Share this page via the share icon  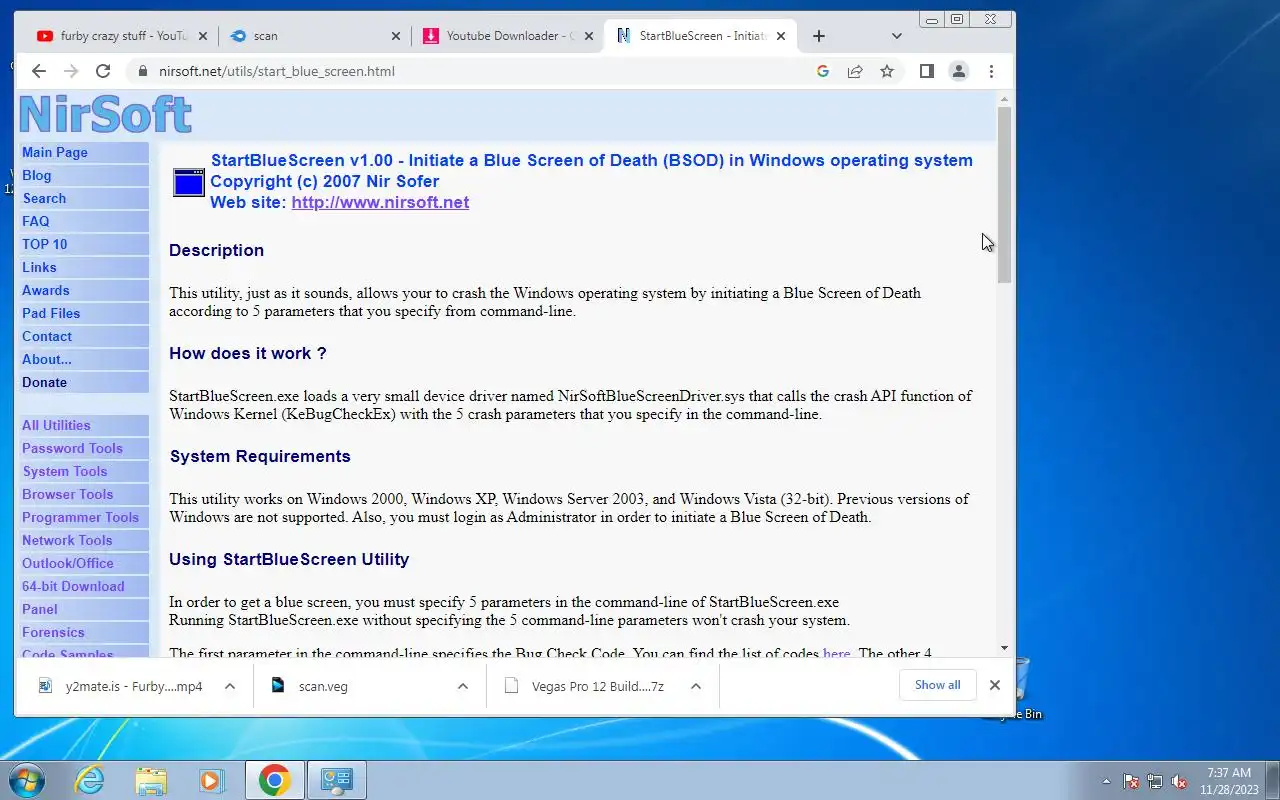coord(855,71)
